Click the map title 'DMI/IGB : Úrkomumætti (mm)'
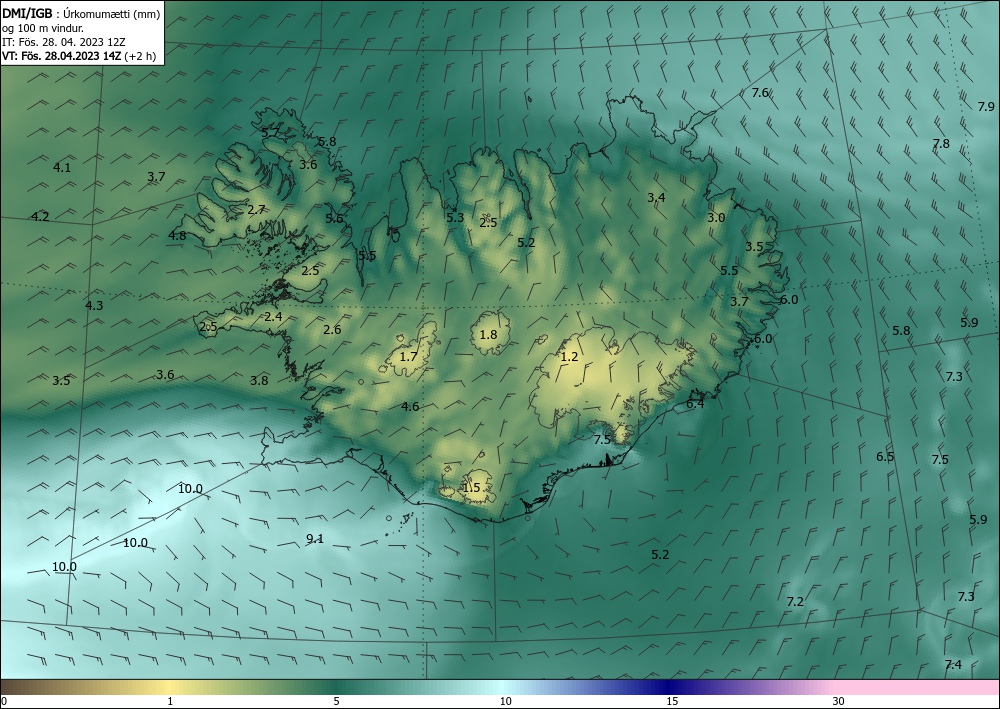The width and height of the screenshot is (1000, 709). click(x=81, y=13)
